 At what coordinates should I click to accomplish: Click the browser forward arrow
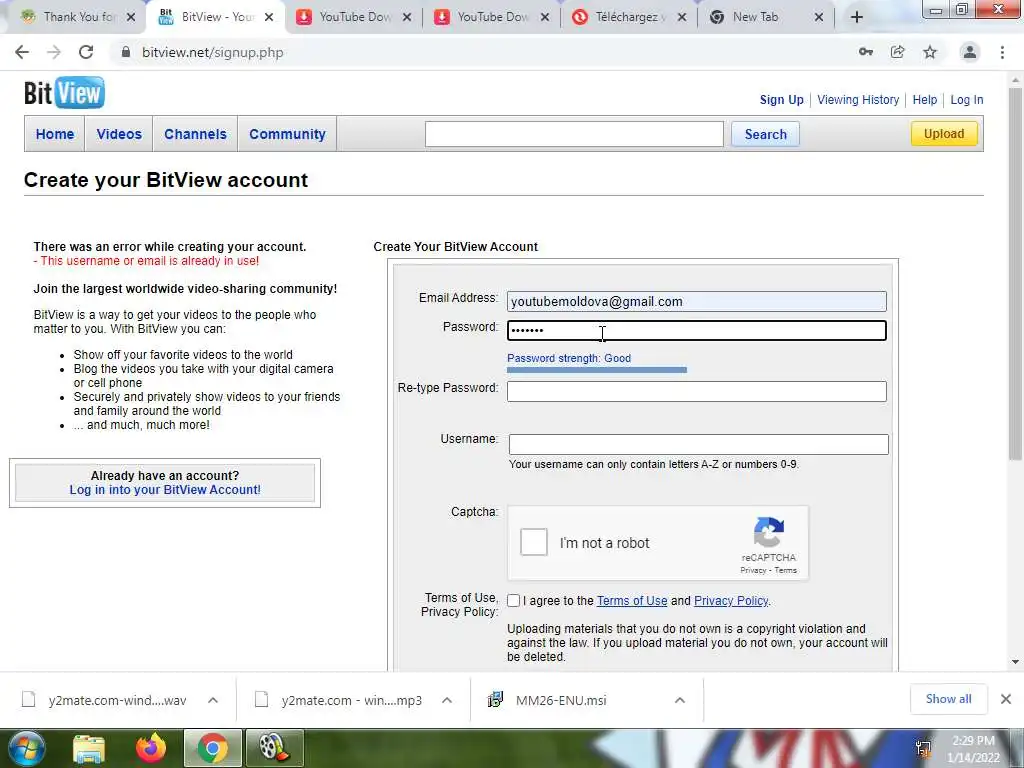click(x=54, y=52)
